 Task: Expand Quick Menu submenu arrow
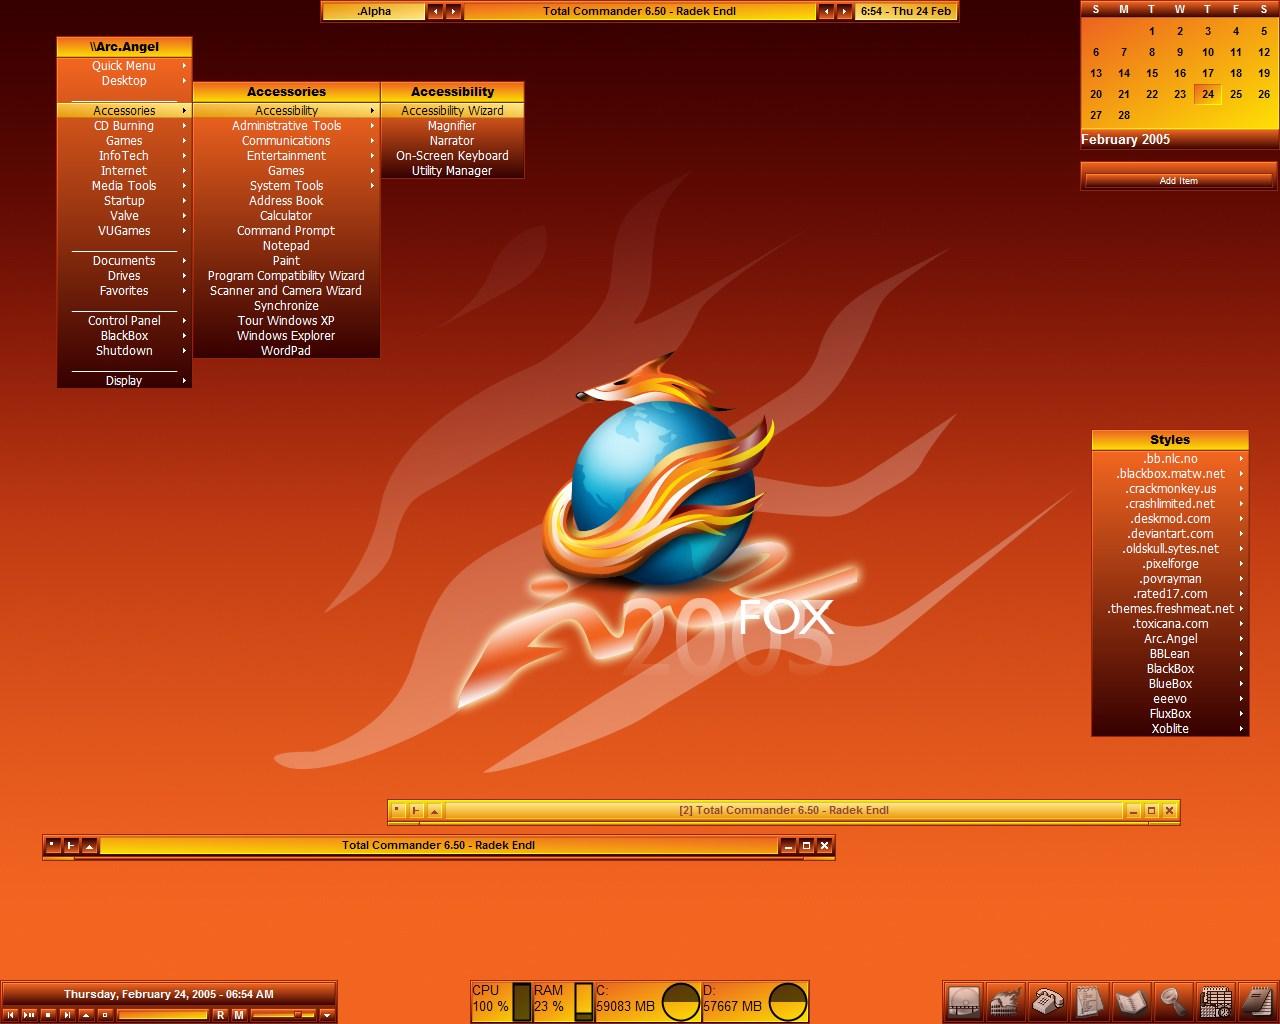coord(184,66)
